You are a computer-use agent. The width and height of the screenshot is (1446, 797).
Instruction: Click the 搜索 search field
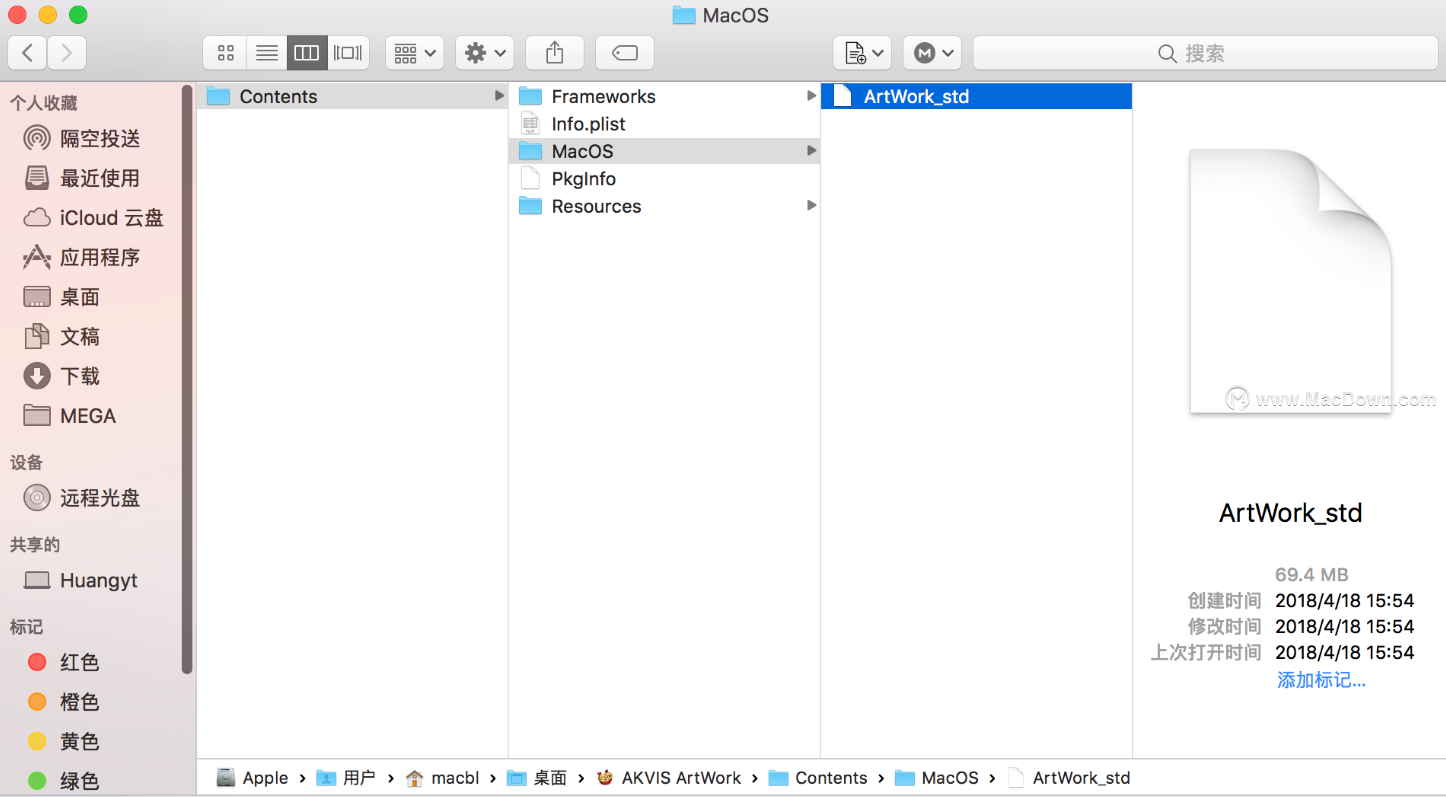[1205, 53]
